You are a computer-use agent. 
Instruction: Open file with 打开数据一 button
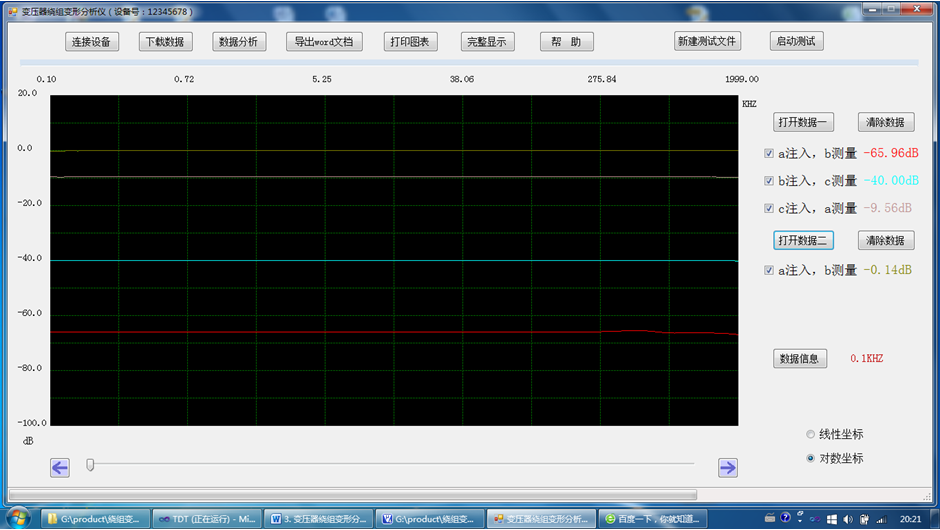click(x=805, y=122)
